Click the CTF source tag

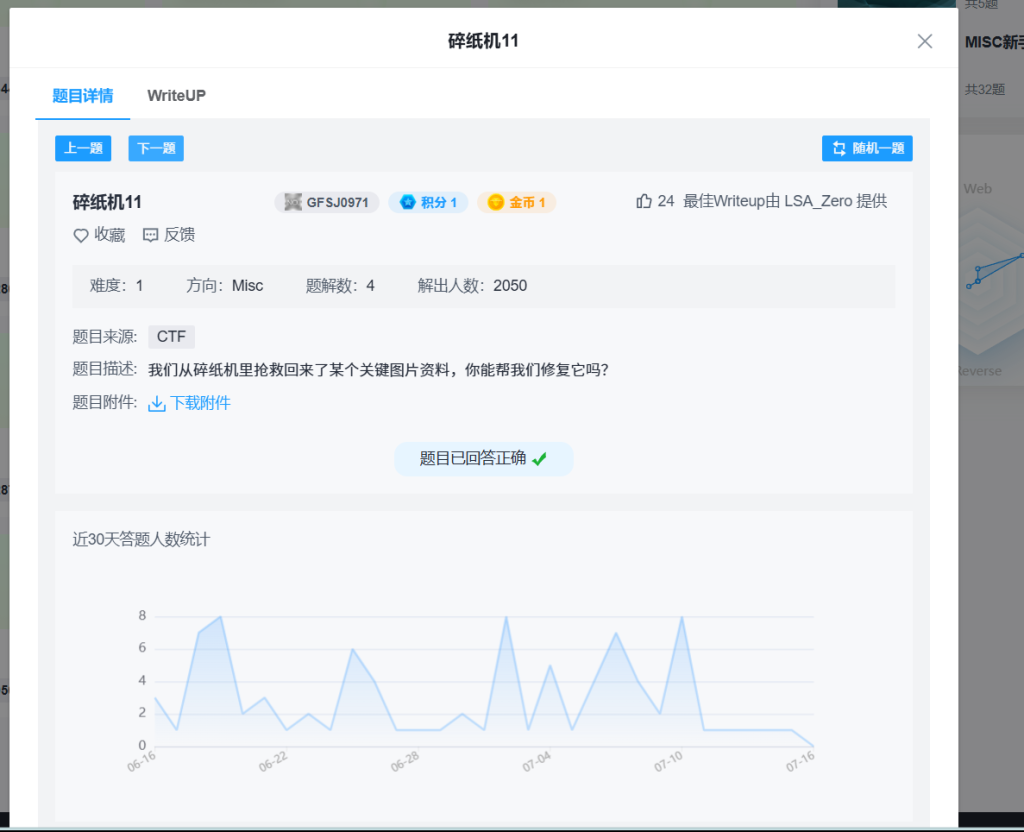[171, 337]
